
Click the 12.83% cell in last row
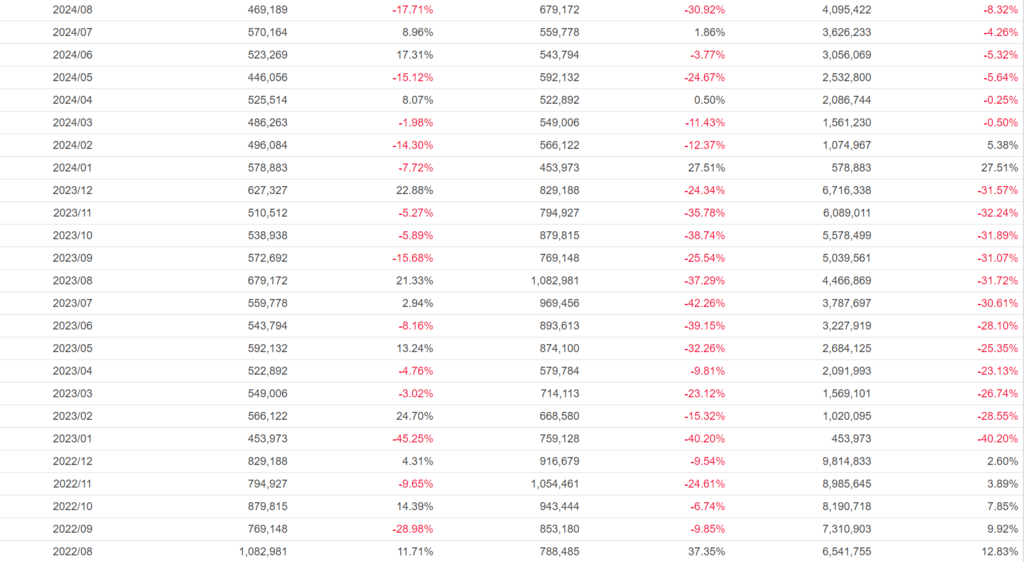(x=999, y=552)
